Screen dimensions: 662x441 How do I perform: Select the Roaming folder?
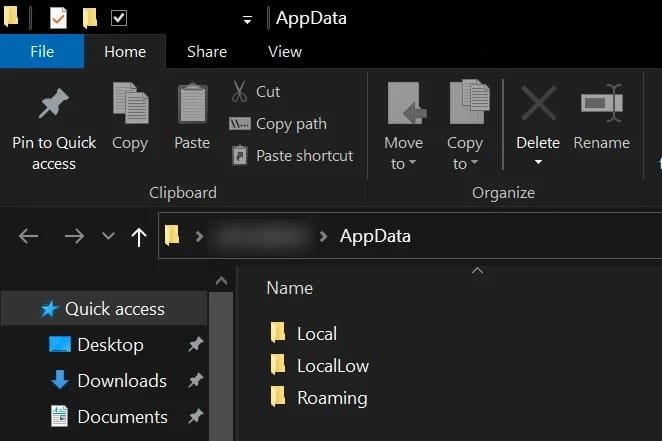(x=332, y=398)
